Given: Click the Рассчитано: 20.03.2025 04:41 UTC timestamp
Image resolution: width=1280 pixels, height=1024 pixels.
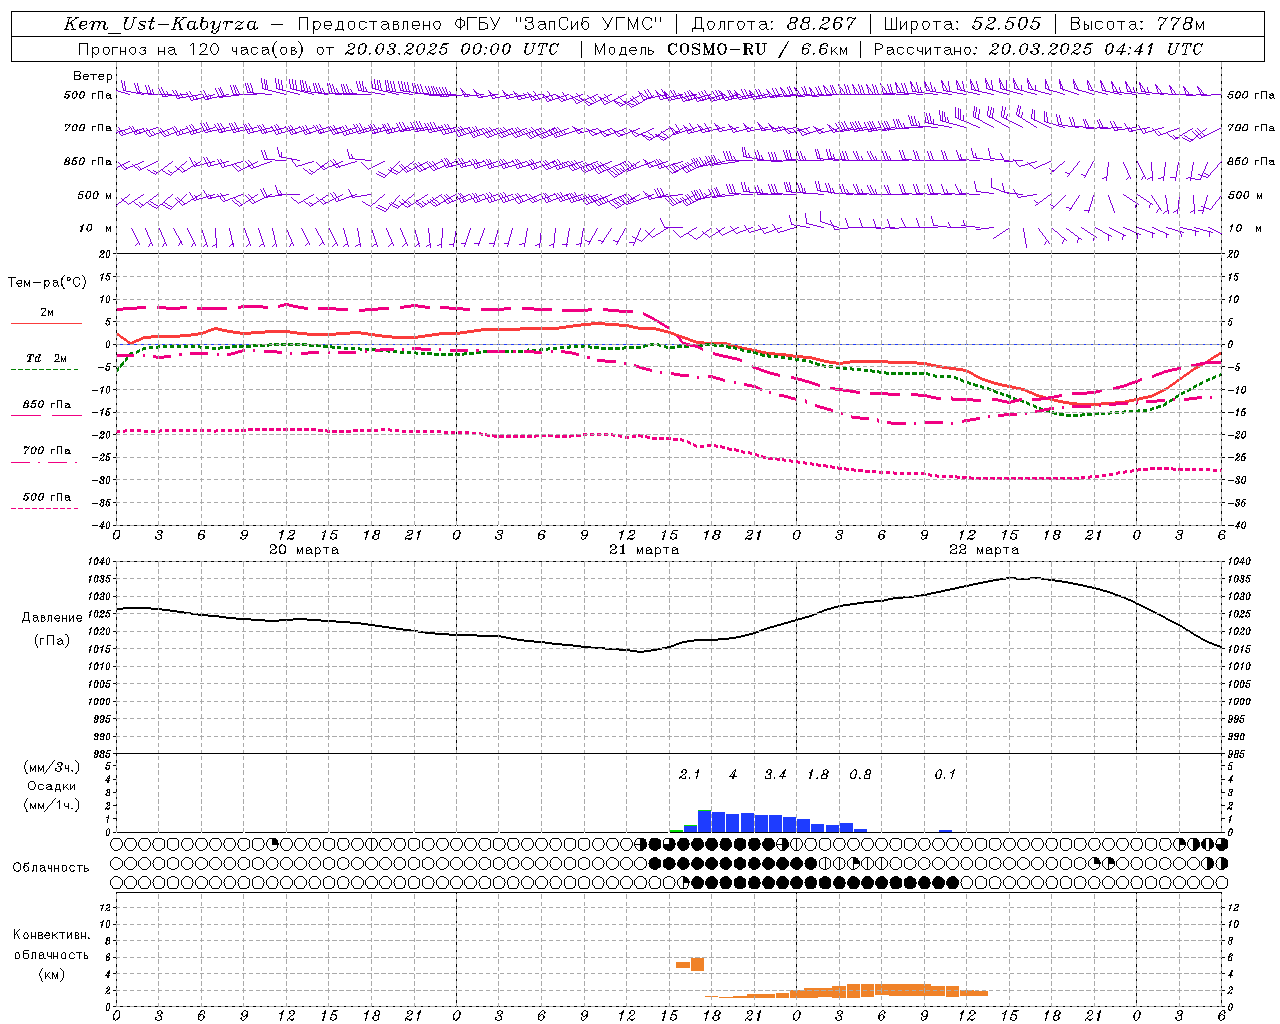Looking at the screenshot, I should (1038, 49).
